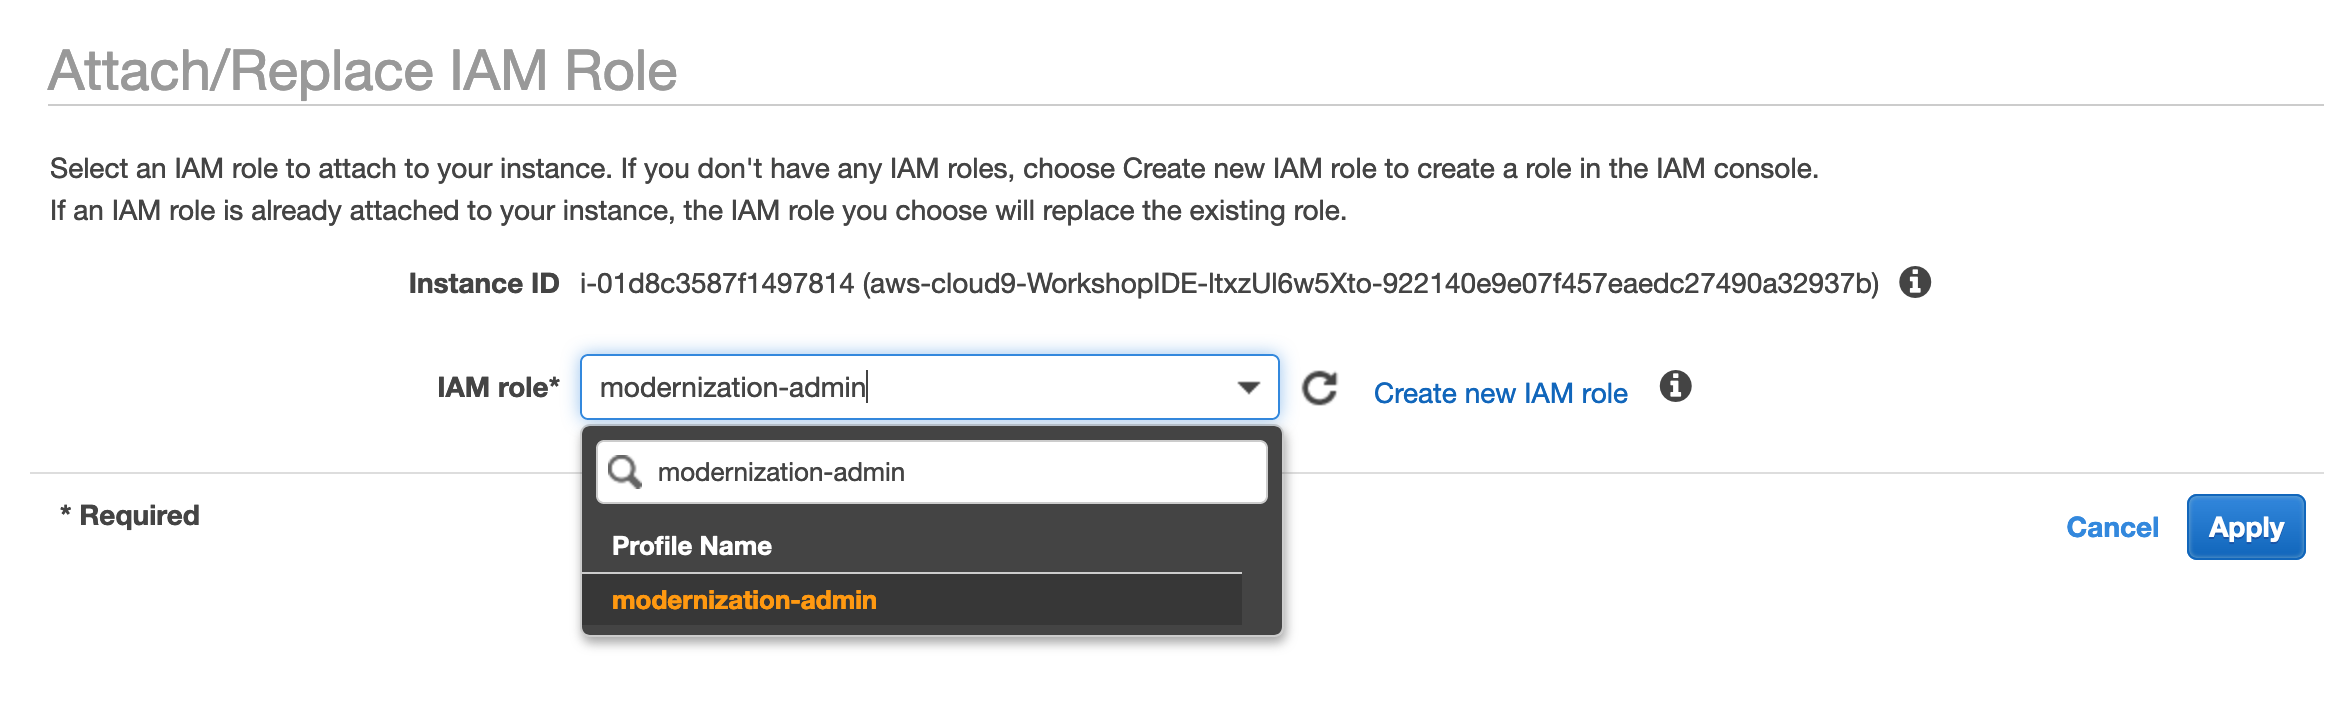Click the instance ID i-01d8c3587f1497814 text
2332x704 pixels.
pos(717,284)
